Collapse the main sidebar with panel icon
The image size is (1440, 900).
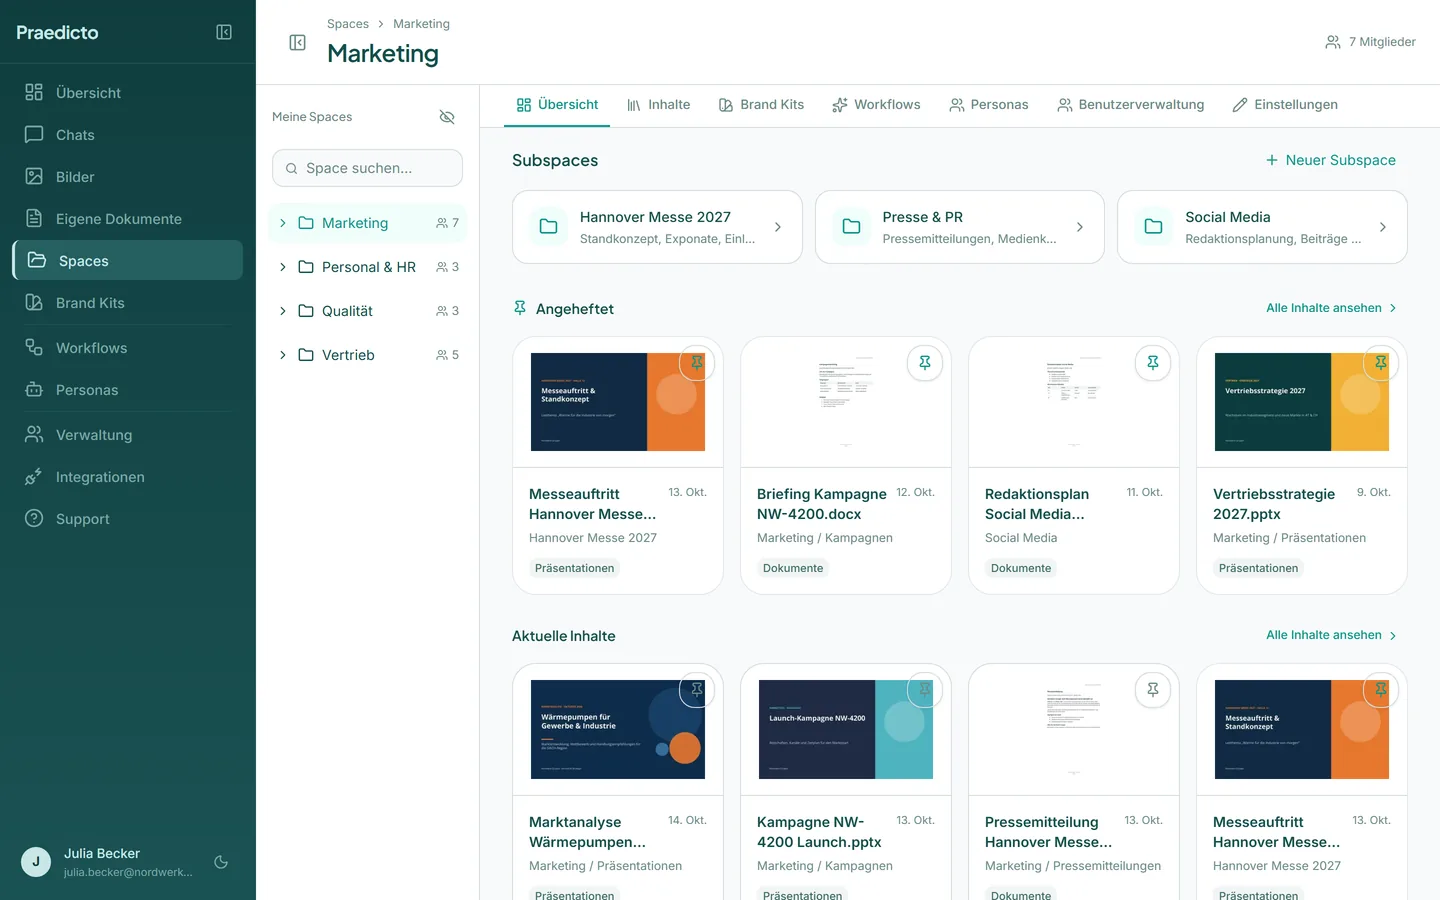(224, 32)
